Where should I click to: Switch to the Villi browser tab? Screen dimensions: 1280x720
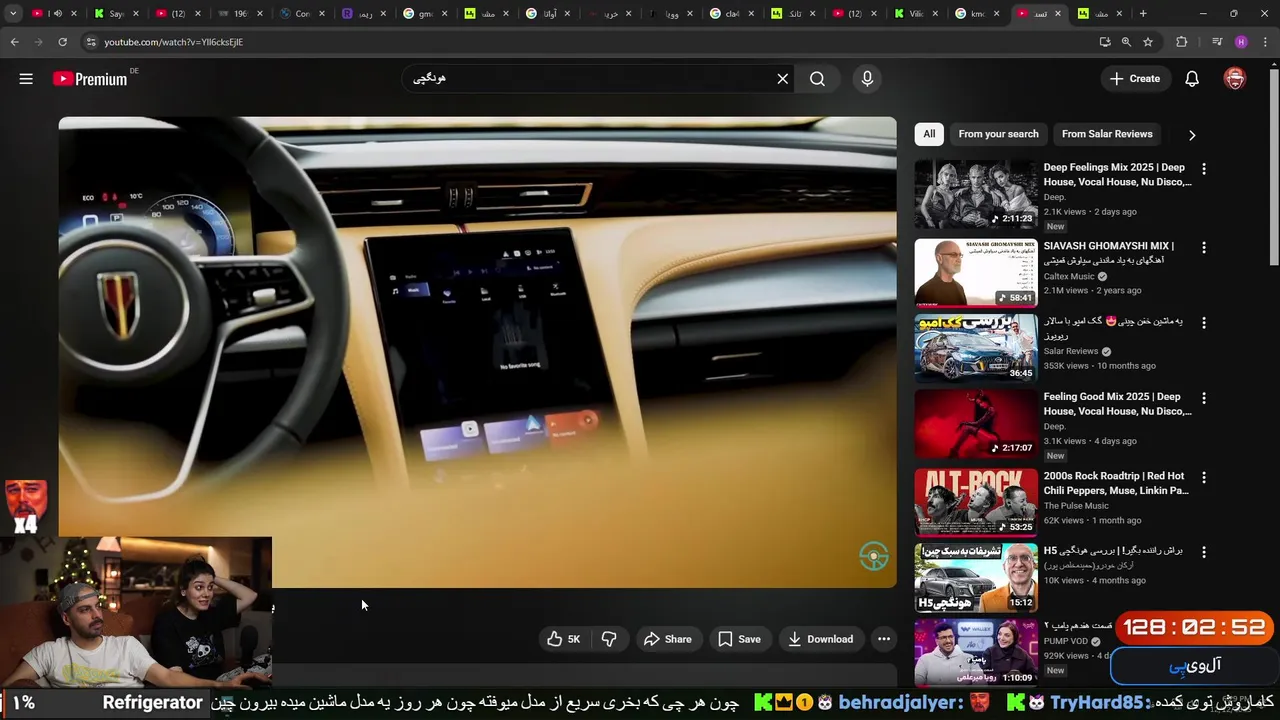pos(917,14)
